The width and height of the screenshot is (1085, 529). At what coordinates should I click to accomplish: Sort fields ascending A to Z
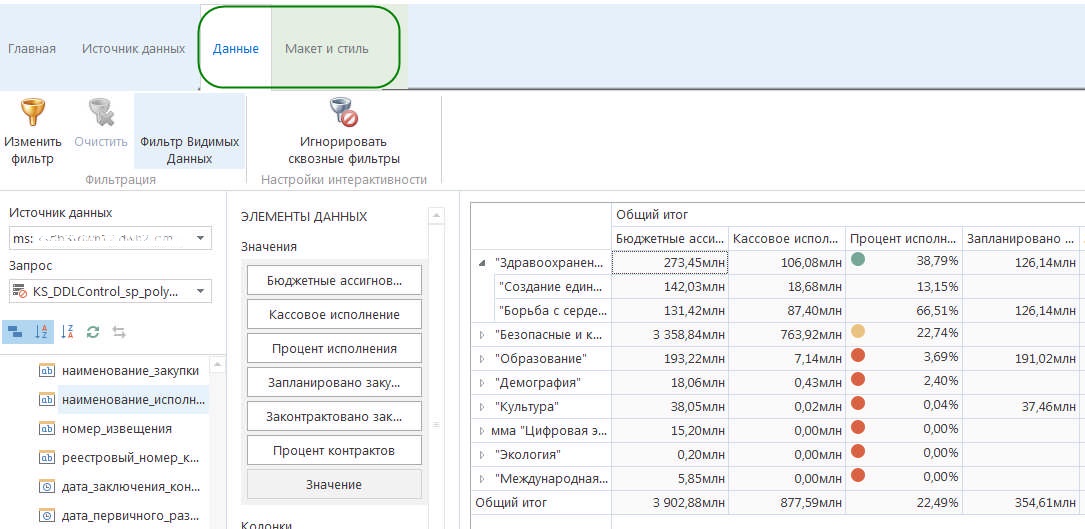(x=42, y=331)
